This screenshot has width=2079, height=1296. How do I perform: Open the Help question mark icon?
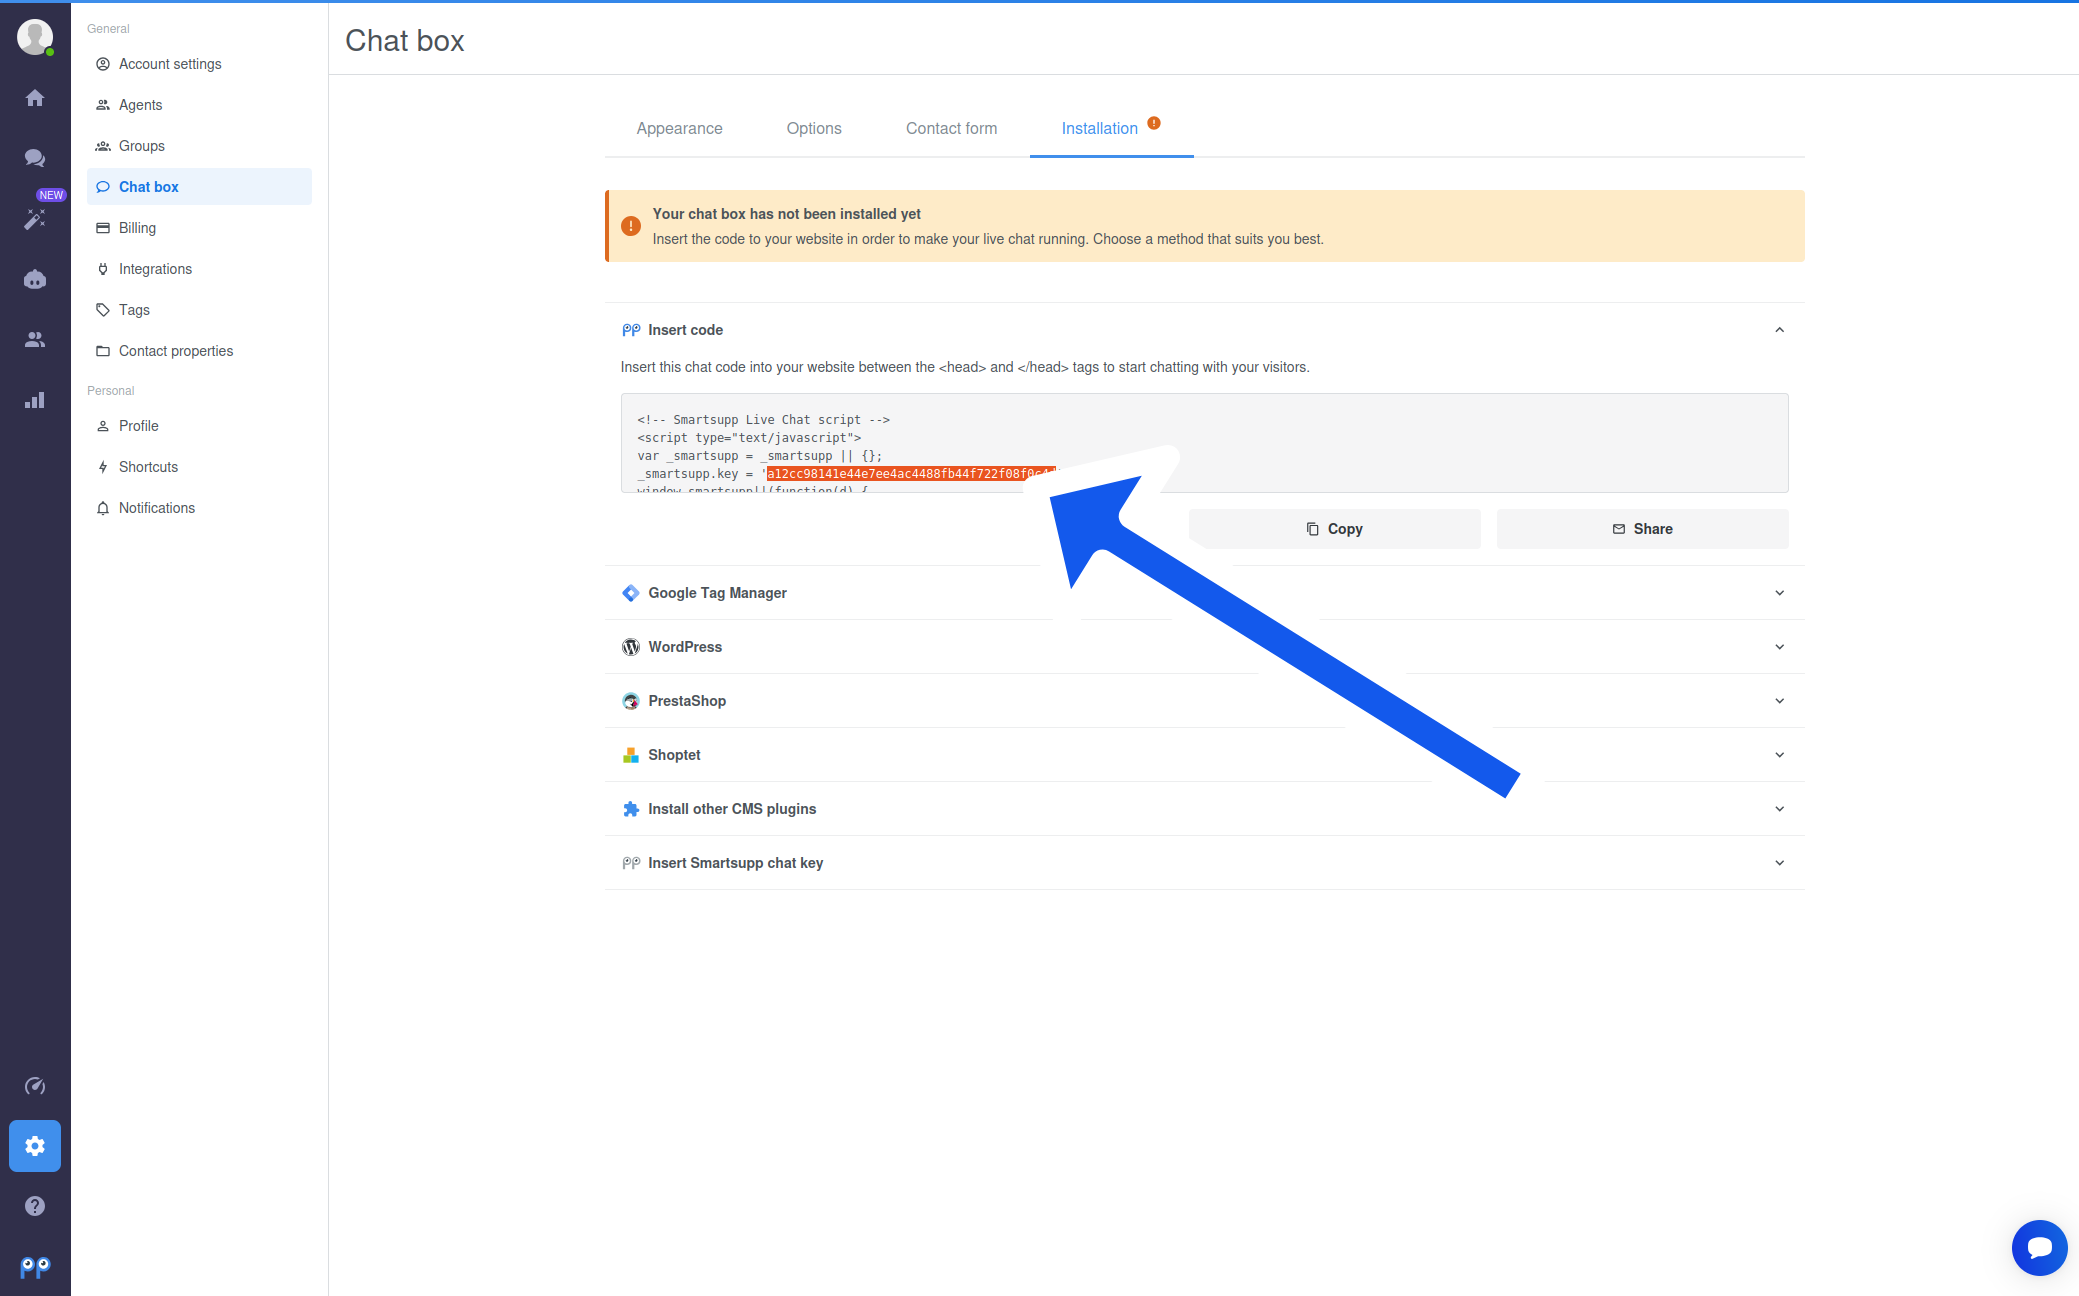point(35,1206)
